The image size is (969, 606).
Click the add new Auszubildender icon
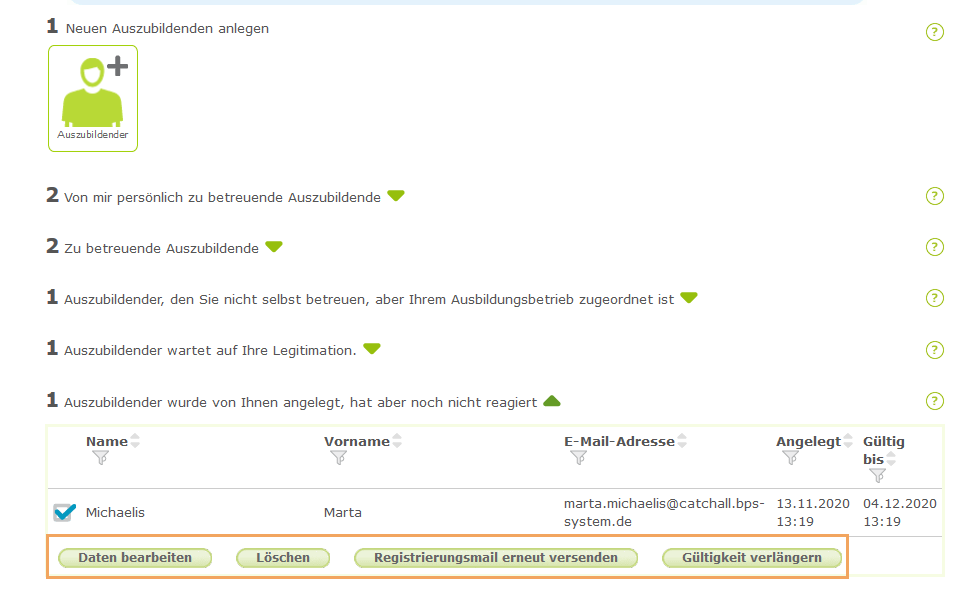point(93,98)
